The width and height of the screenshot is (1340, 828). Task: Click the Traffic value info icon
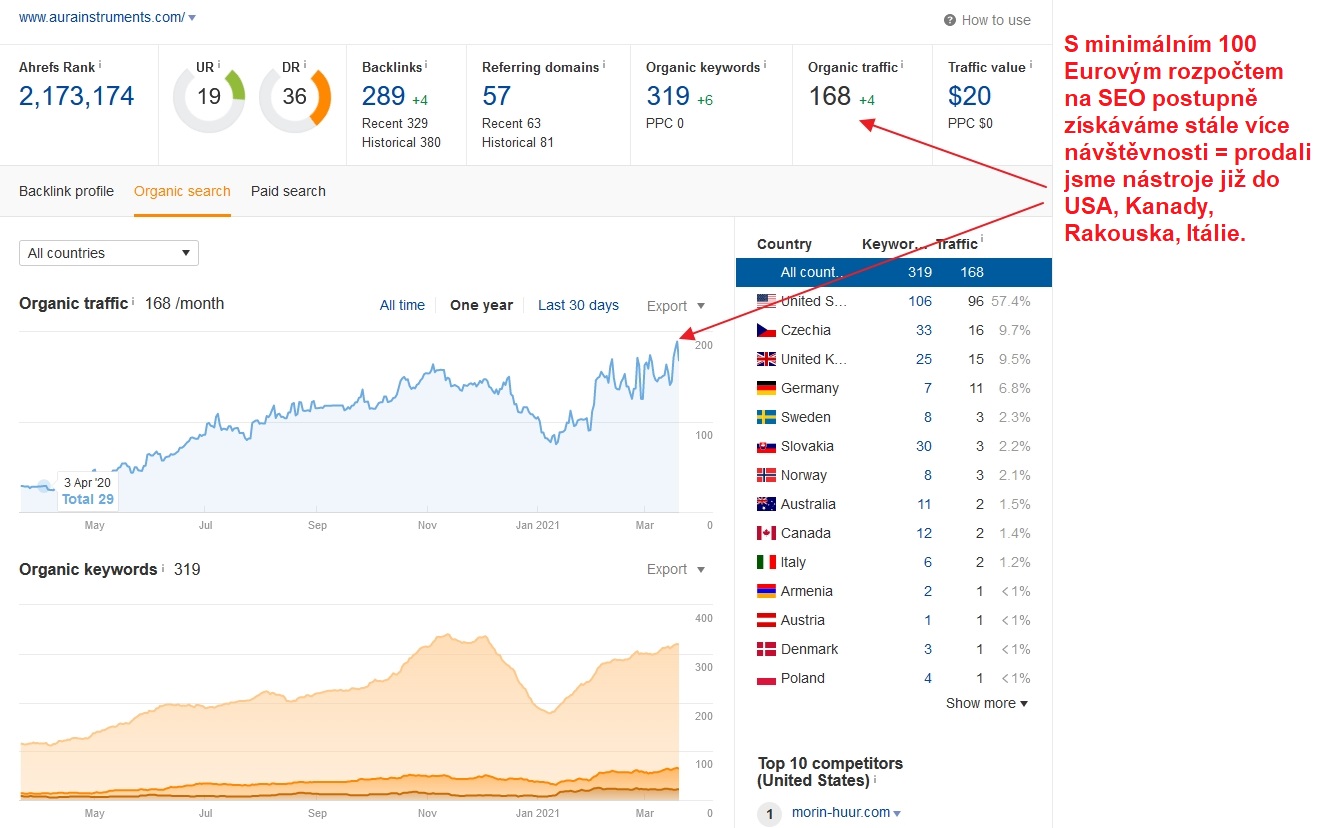[x=1032, y=65]
